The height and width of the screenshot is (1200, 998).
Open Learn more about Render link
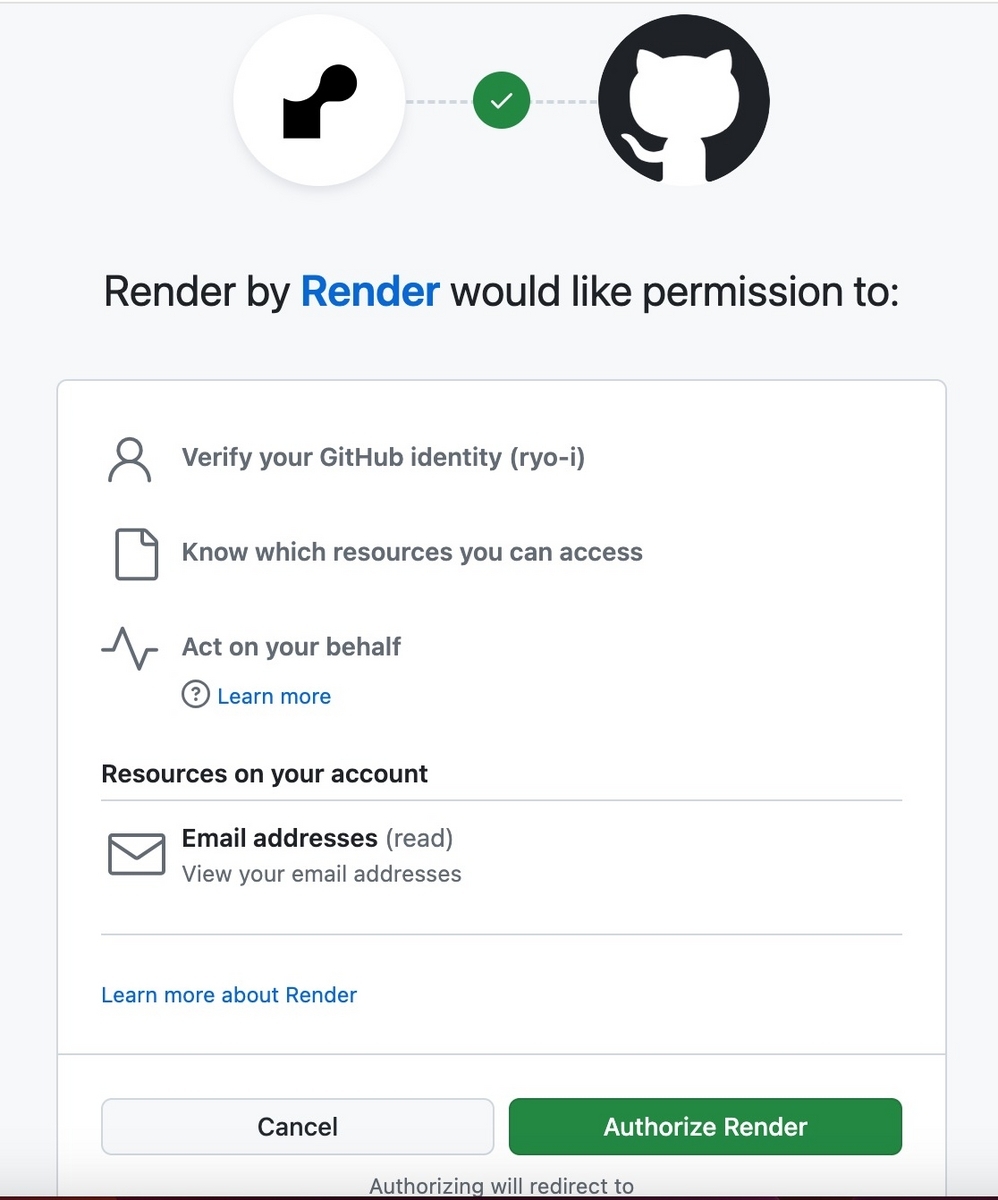229,995
